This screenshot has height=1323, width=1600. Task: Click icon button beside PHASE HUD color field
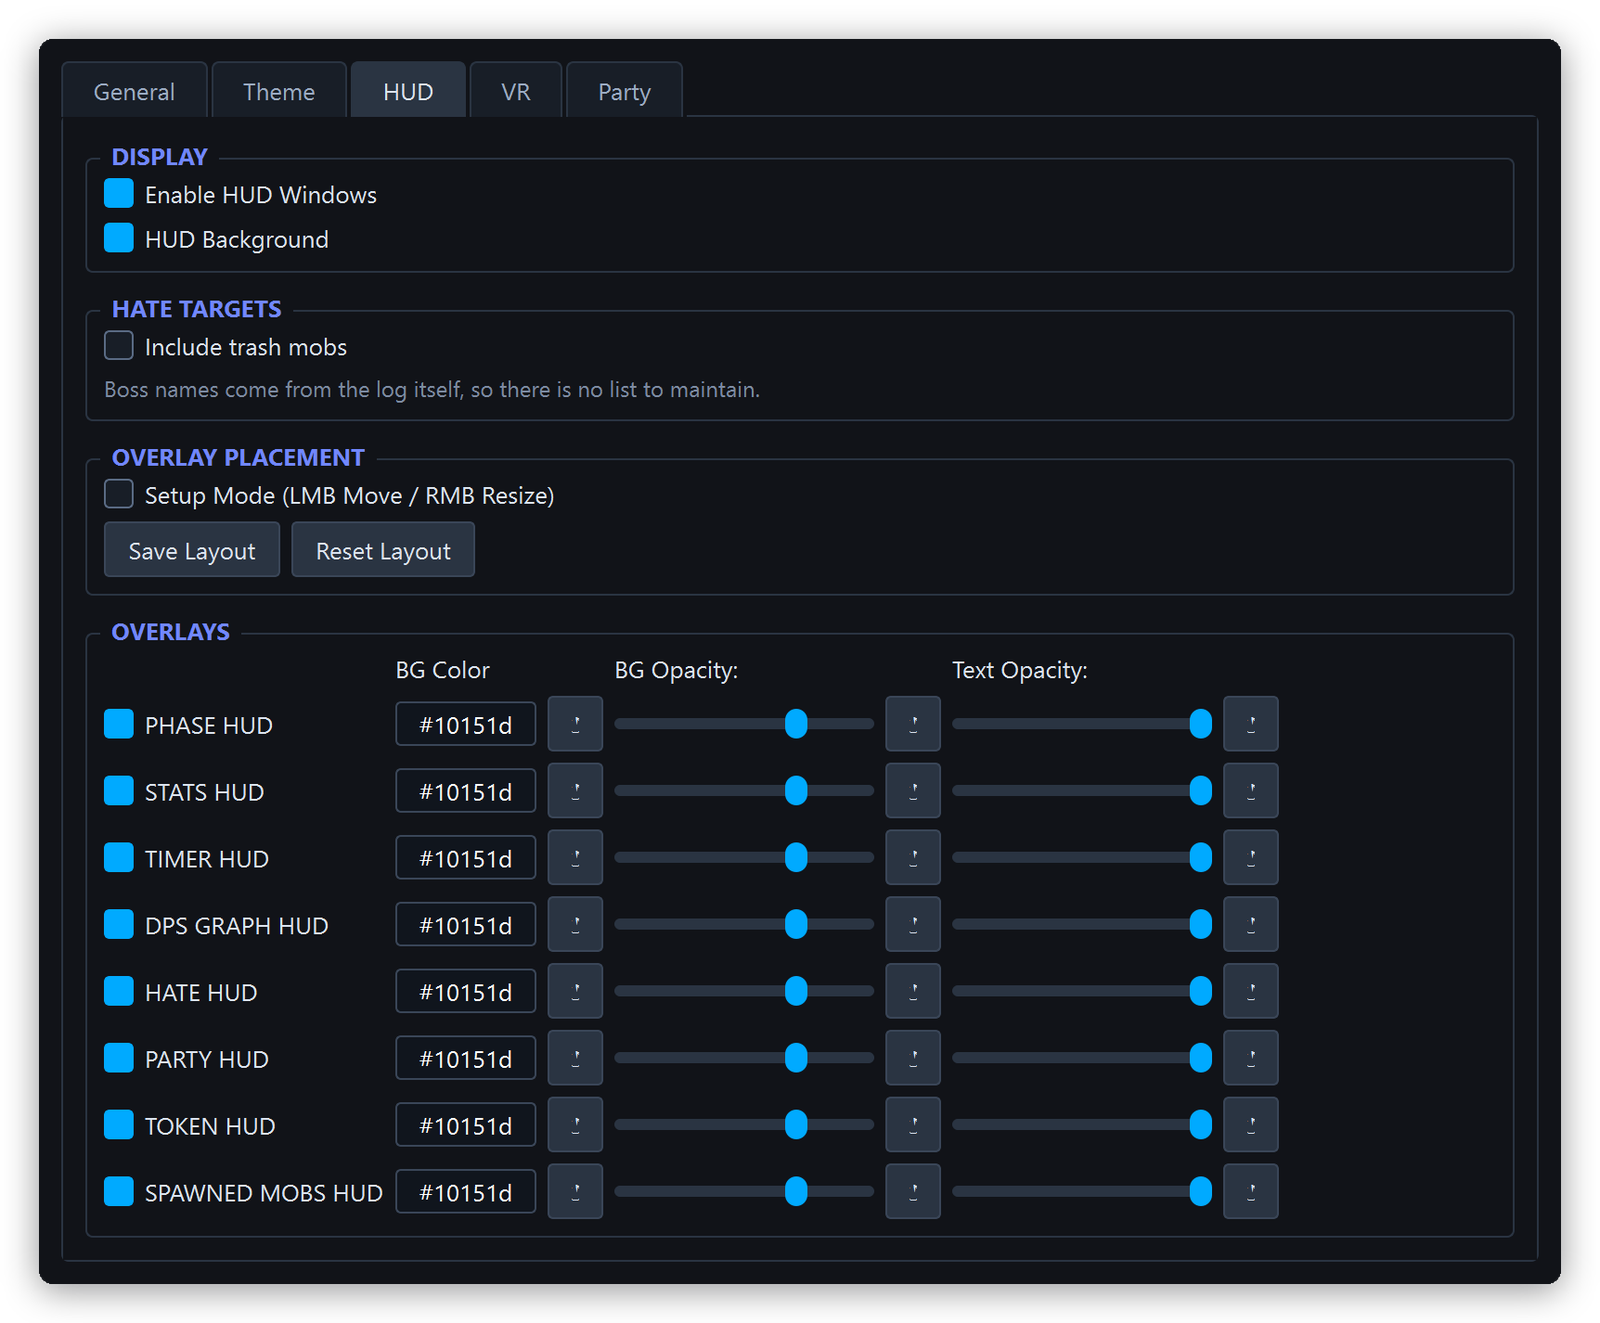pos(575,724)
